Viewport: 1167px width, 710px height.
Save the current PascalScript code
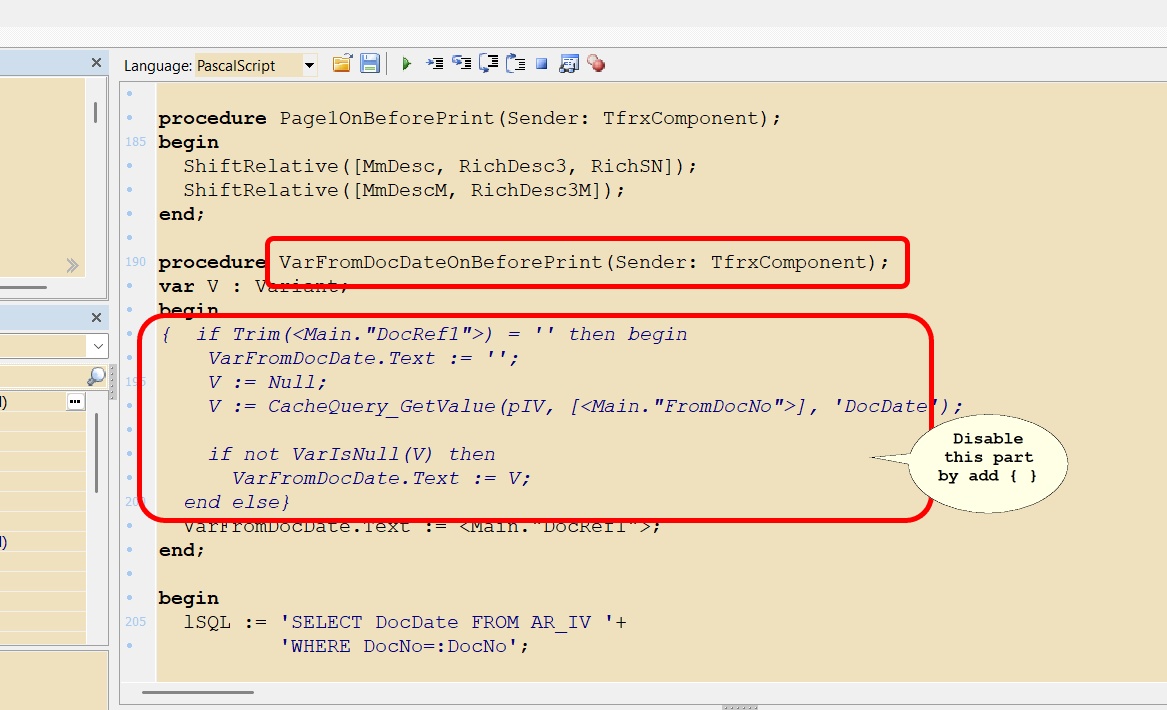[370, 62]
